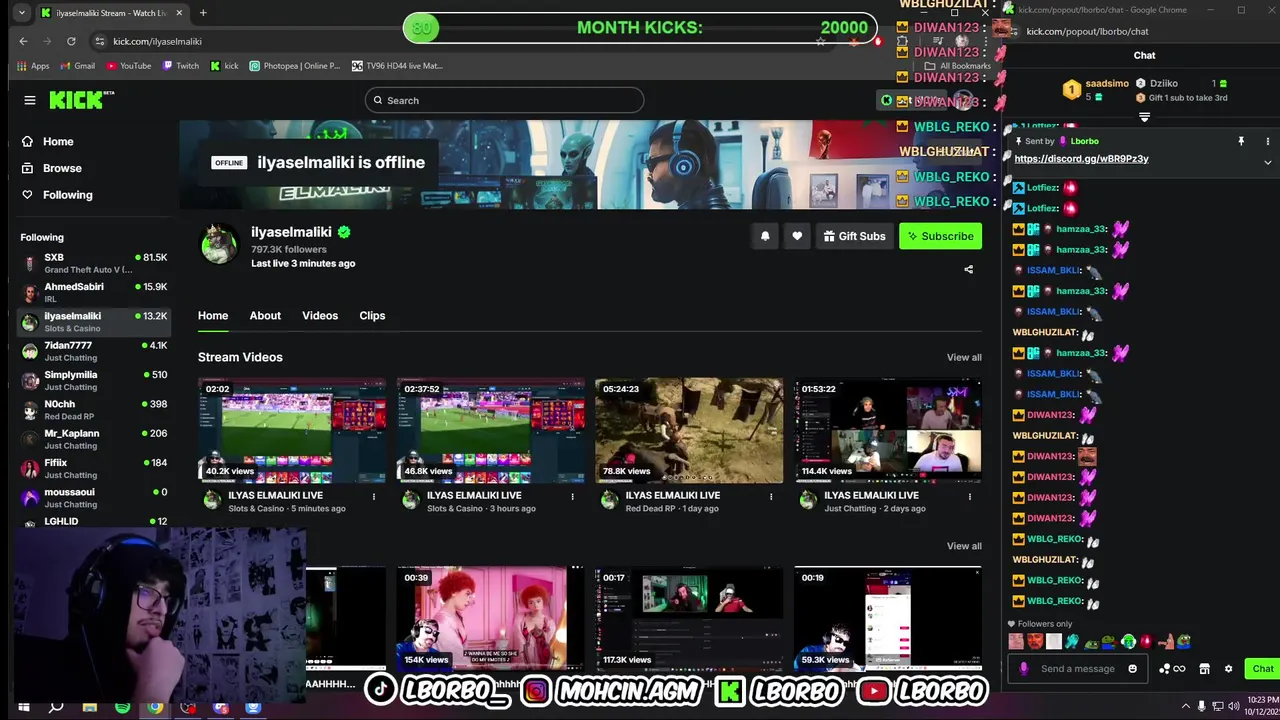Image resolution: width=1280 pixels, height=720 pixels.
Task: Open Simplymilia channel in Following list
Action: (94, 380)
